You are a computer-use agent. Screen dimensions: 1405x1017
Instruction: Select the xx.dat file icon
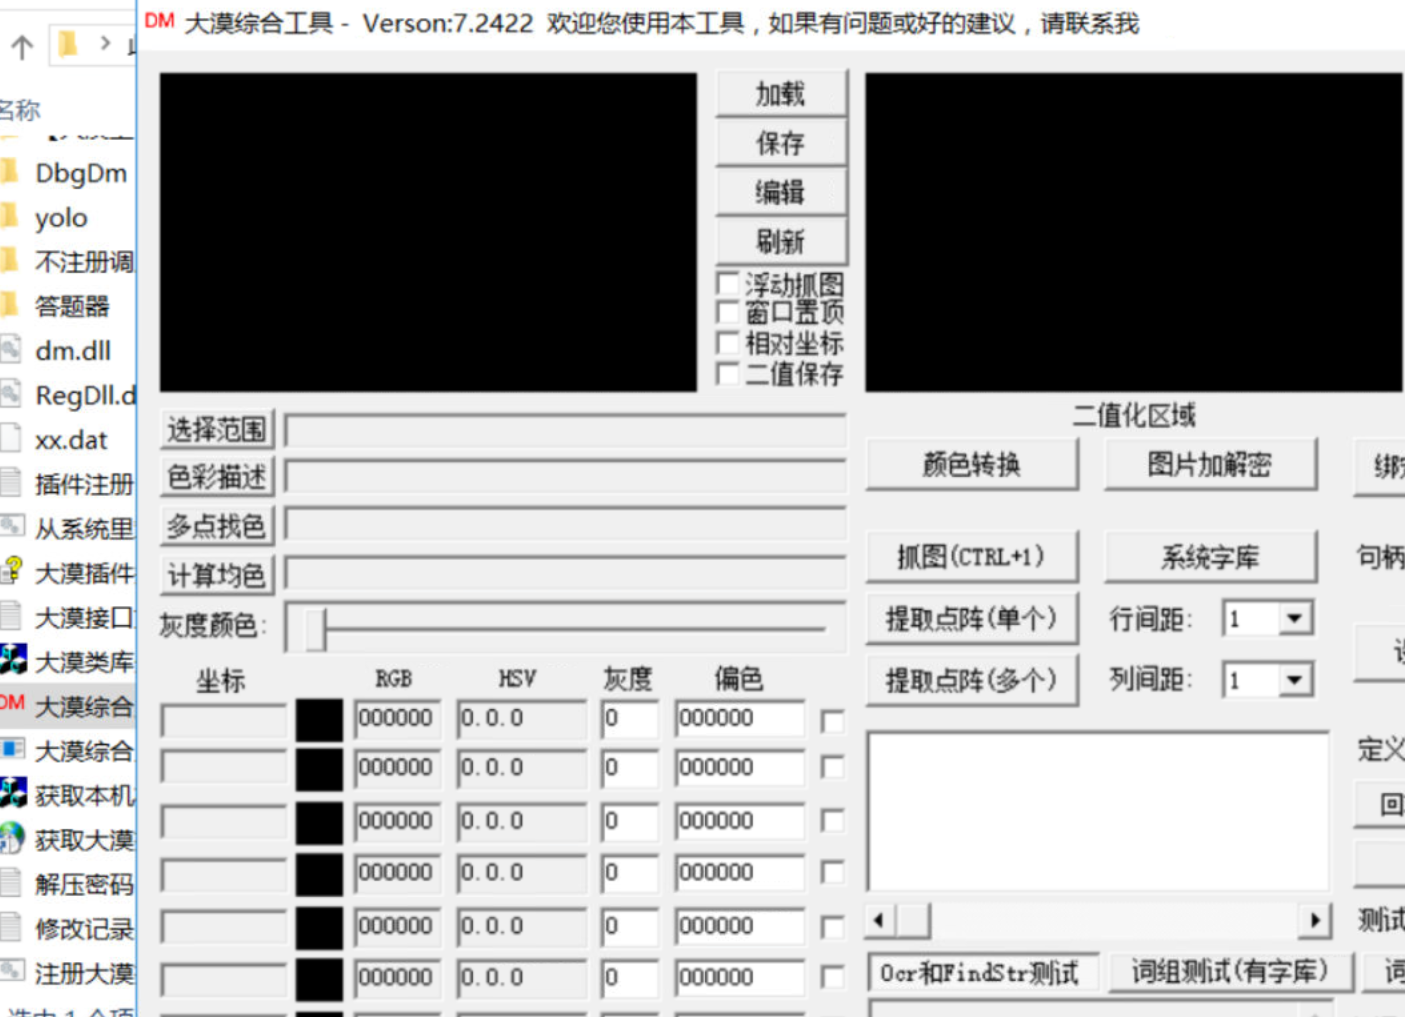[10, 439]
